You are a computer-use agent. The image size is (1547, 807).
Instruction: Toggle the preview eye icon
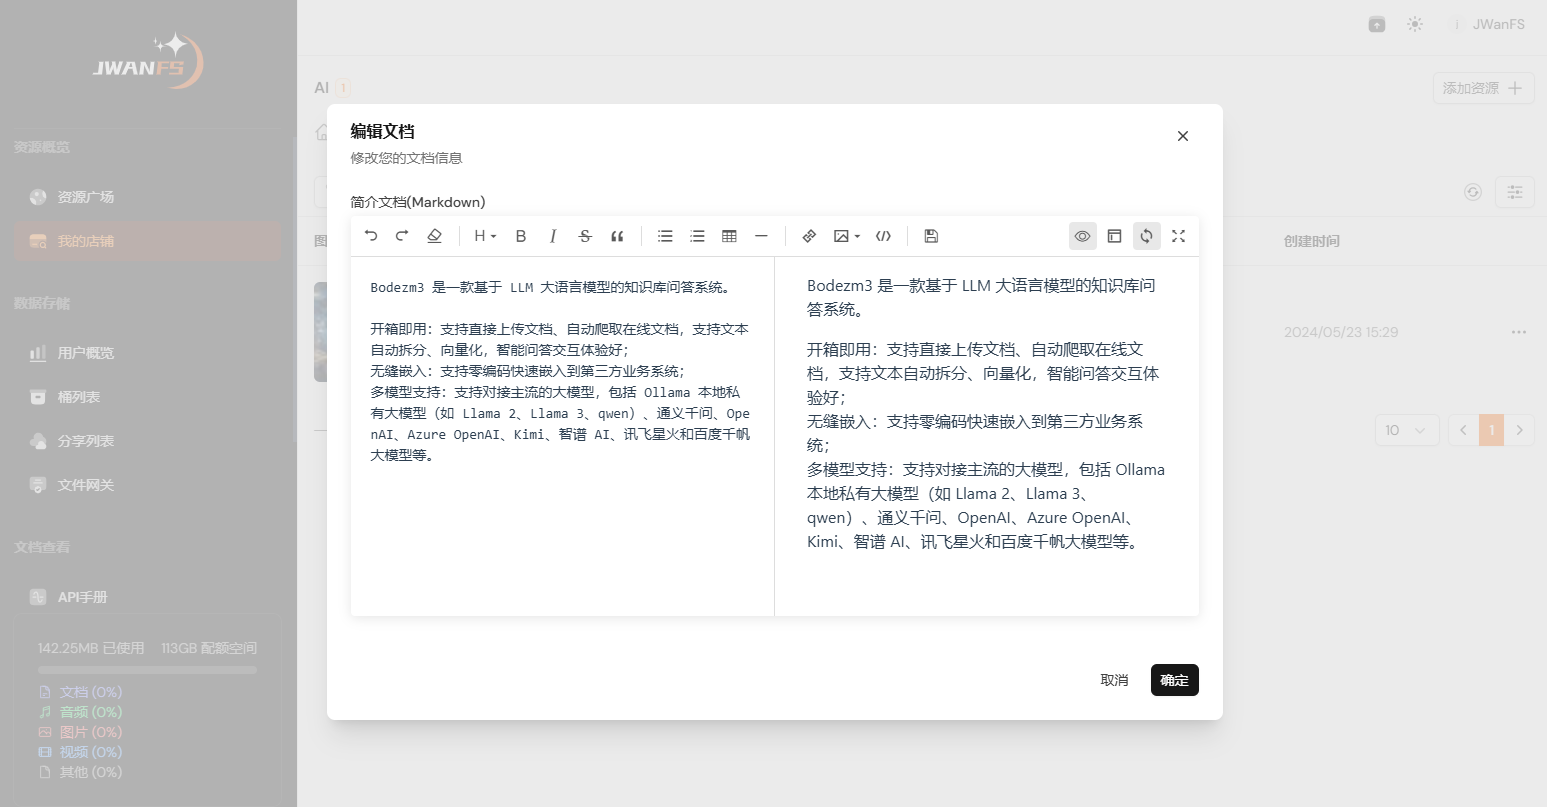coord(1082,236)
